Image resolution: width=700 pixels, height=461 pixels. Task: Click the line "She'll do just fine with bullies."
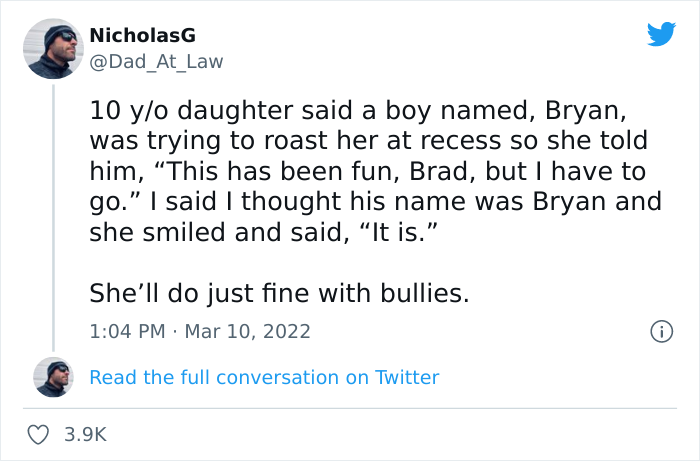coord(279,295)
